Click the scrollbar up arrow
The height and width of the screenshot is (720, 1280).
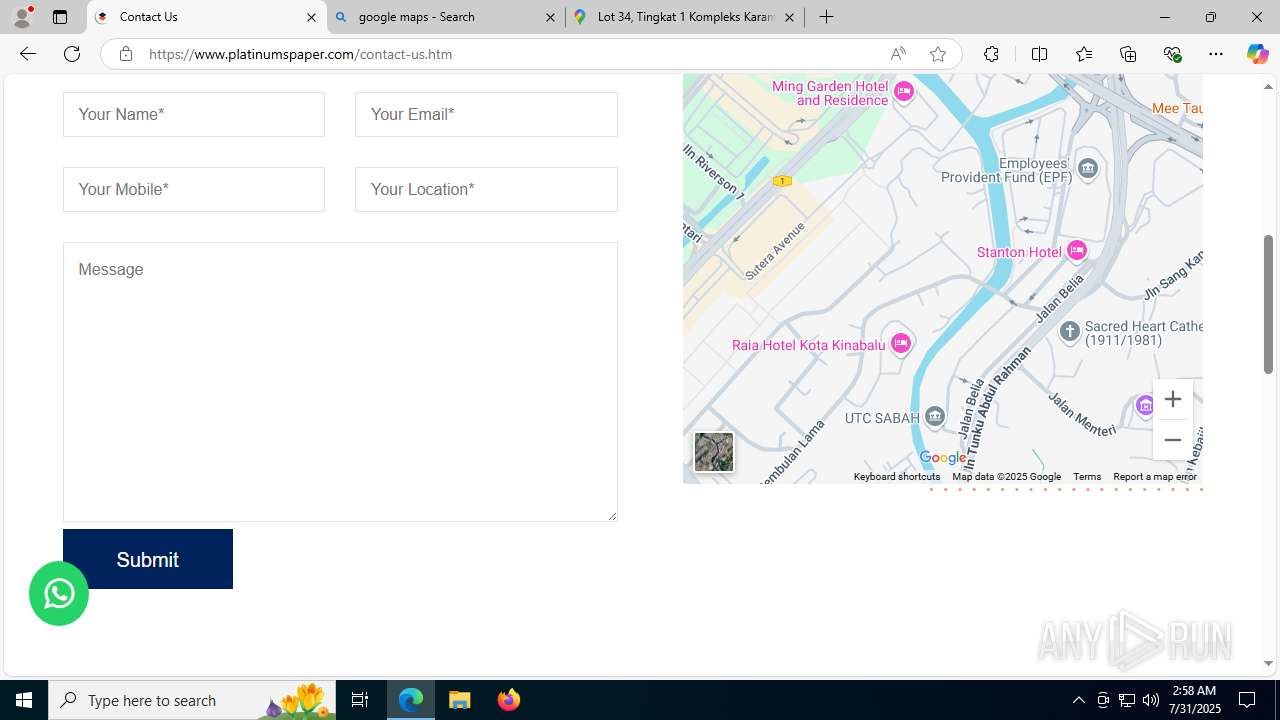pos(1268,86)
